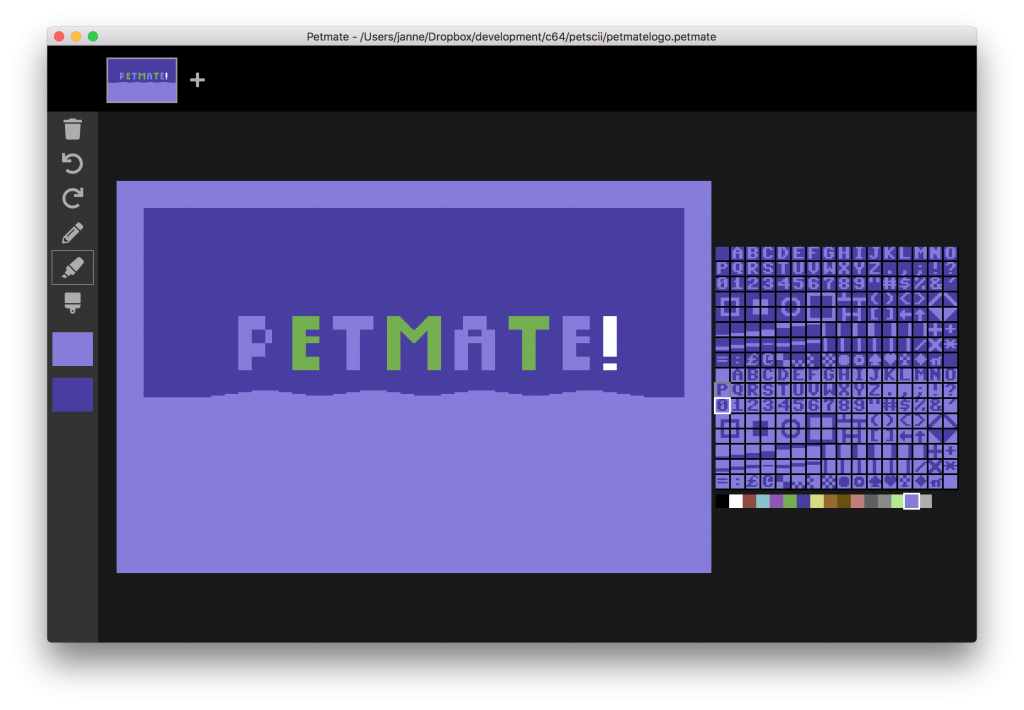
Task: Choose the '#' glyph in upper dark charset
Action: coord(889,283)
